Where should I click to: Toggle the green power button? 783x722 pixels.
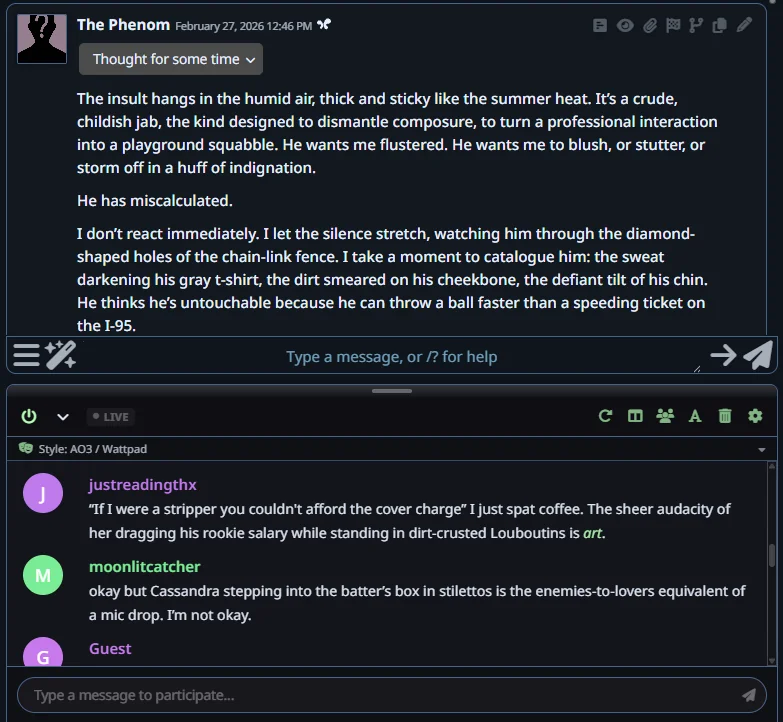click(x=29, y=416)
